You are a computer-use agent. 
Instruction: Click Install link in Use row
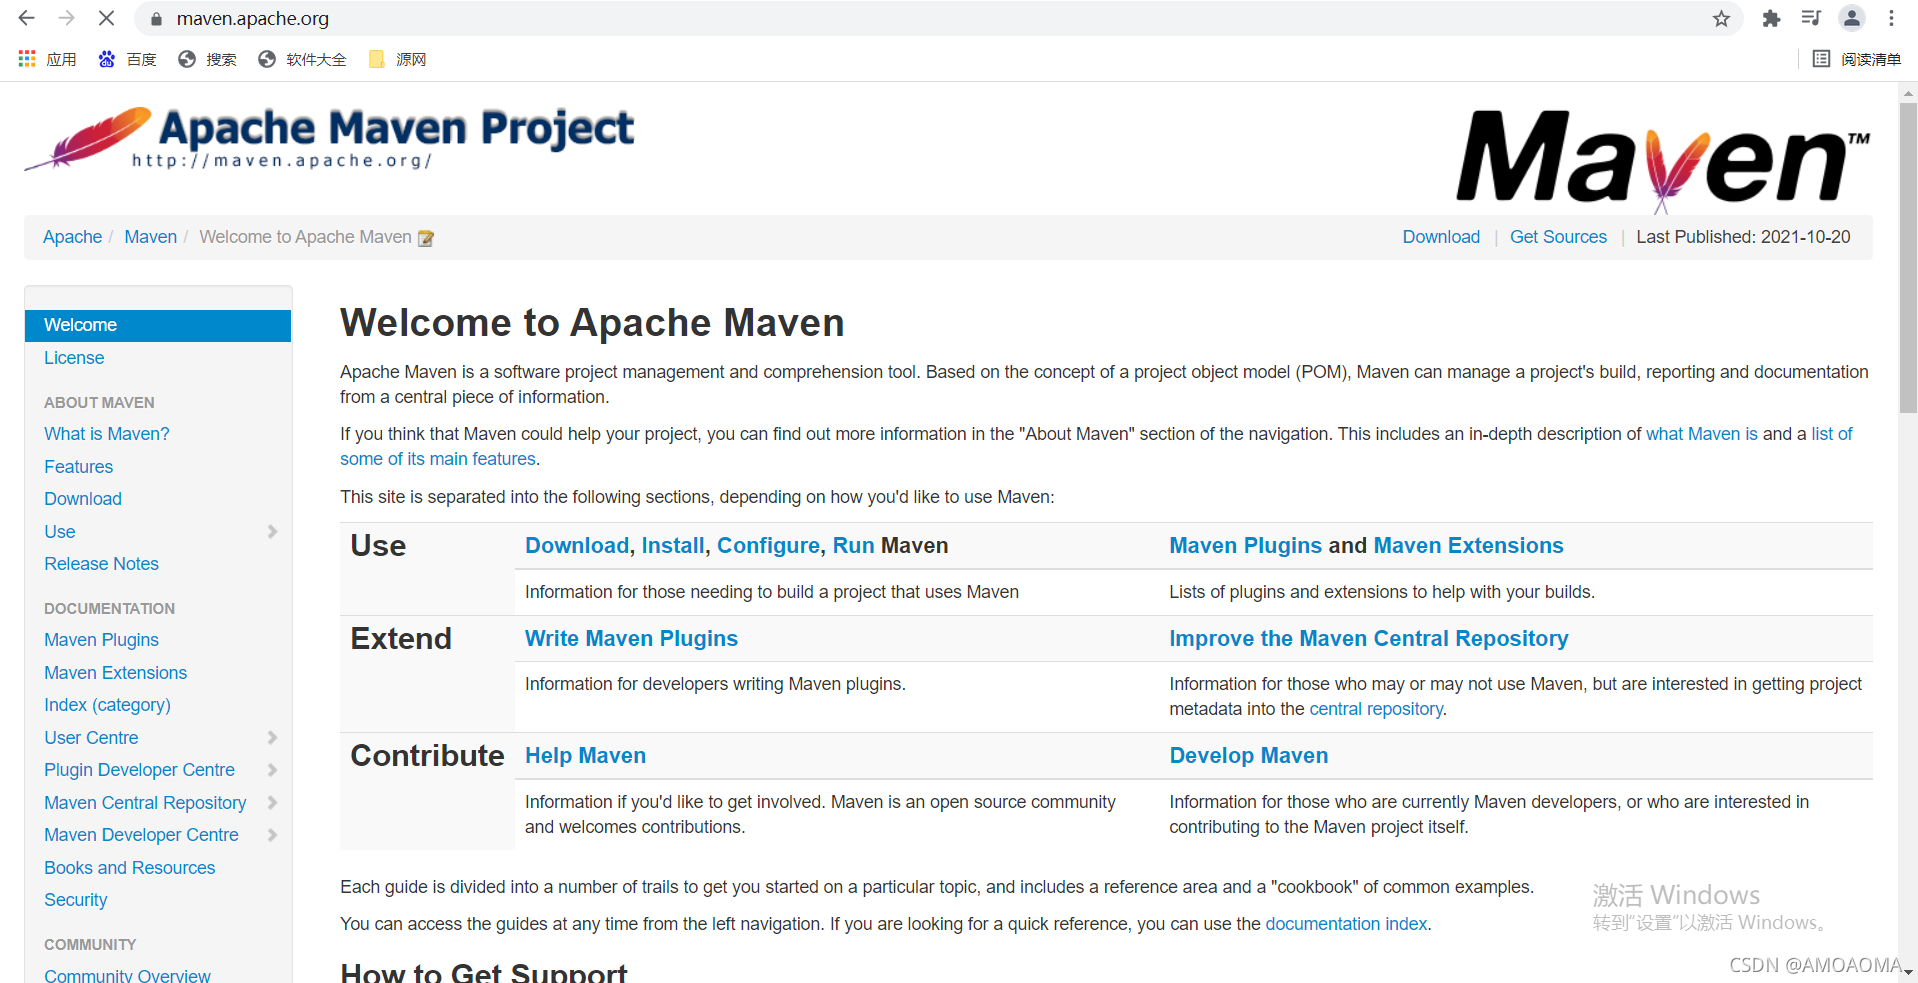click(x=673, y=546)
